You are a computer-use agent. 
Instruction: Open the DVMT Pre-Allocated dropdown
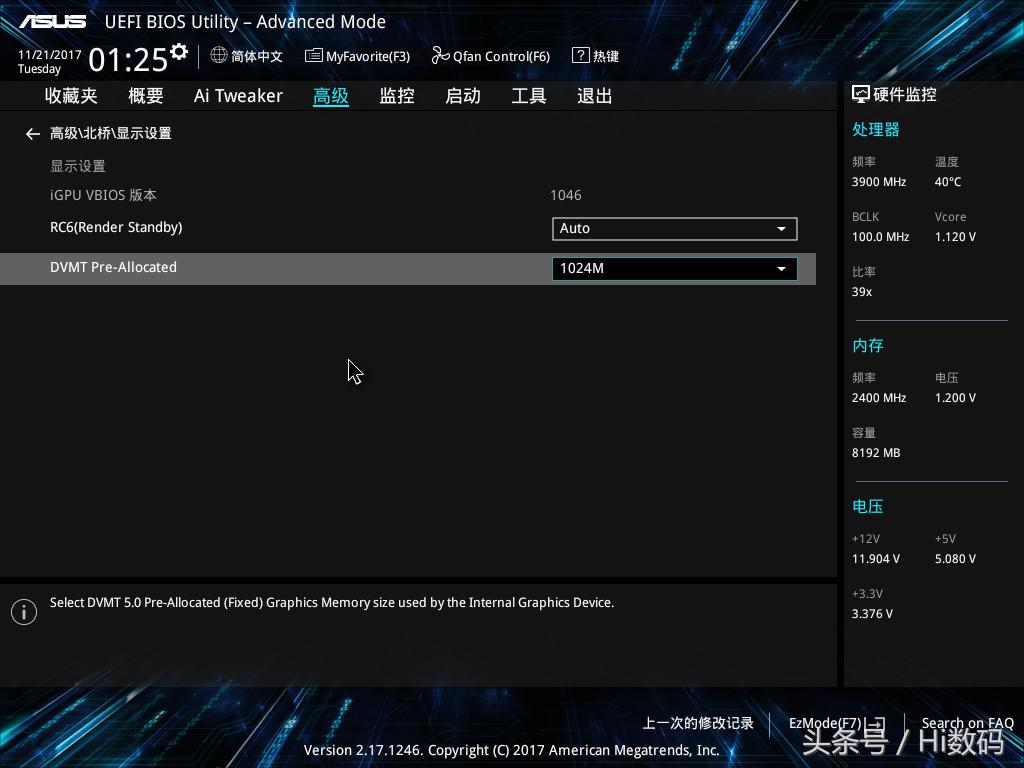pos(674,268)
